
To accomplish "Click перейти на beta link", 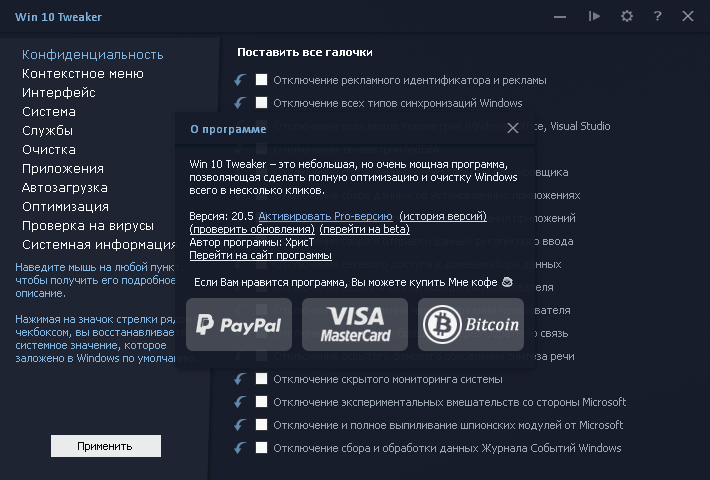I will click(365, 229).
